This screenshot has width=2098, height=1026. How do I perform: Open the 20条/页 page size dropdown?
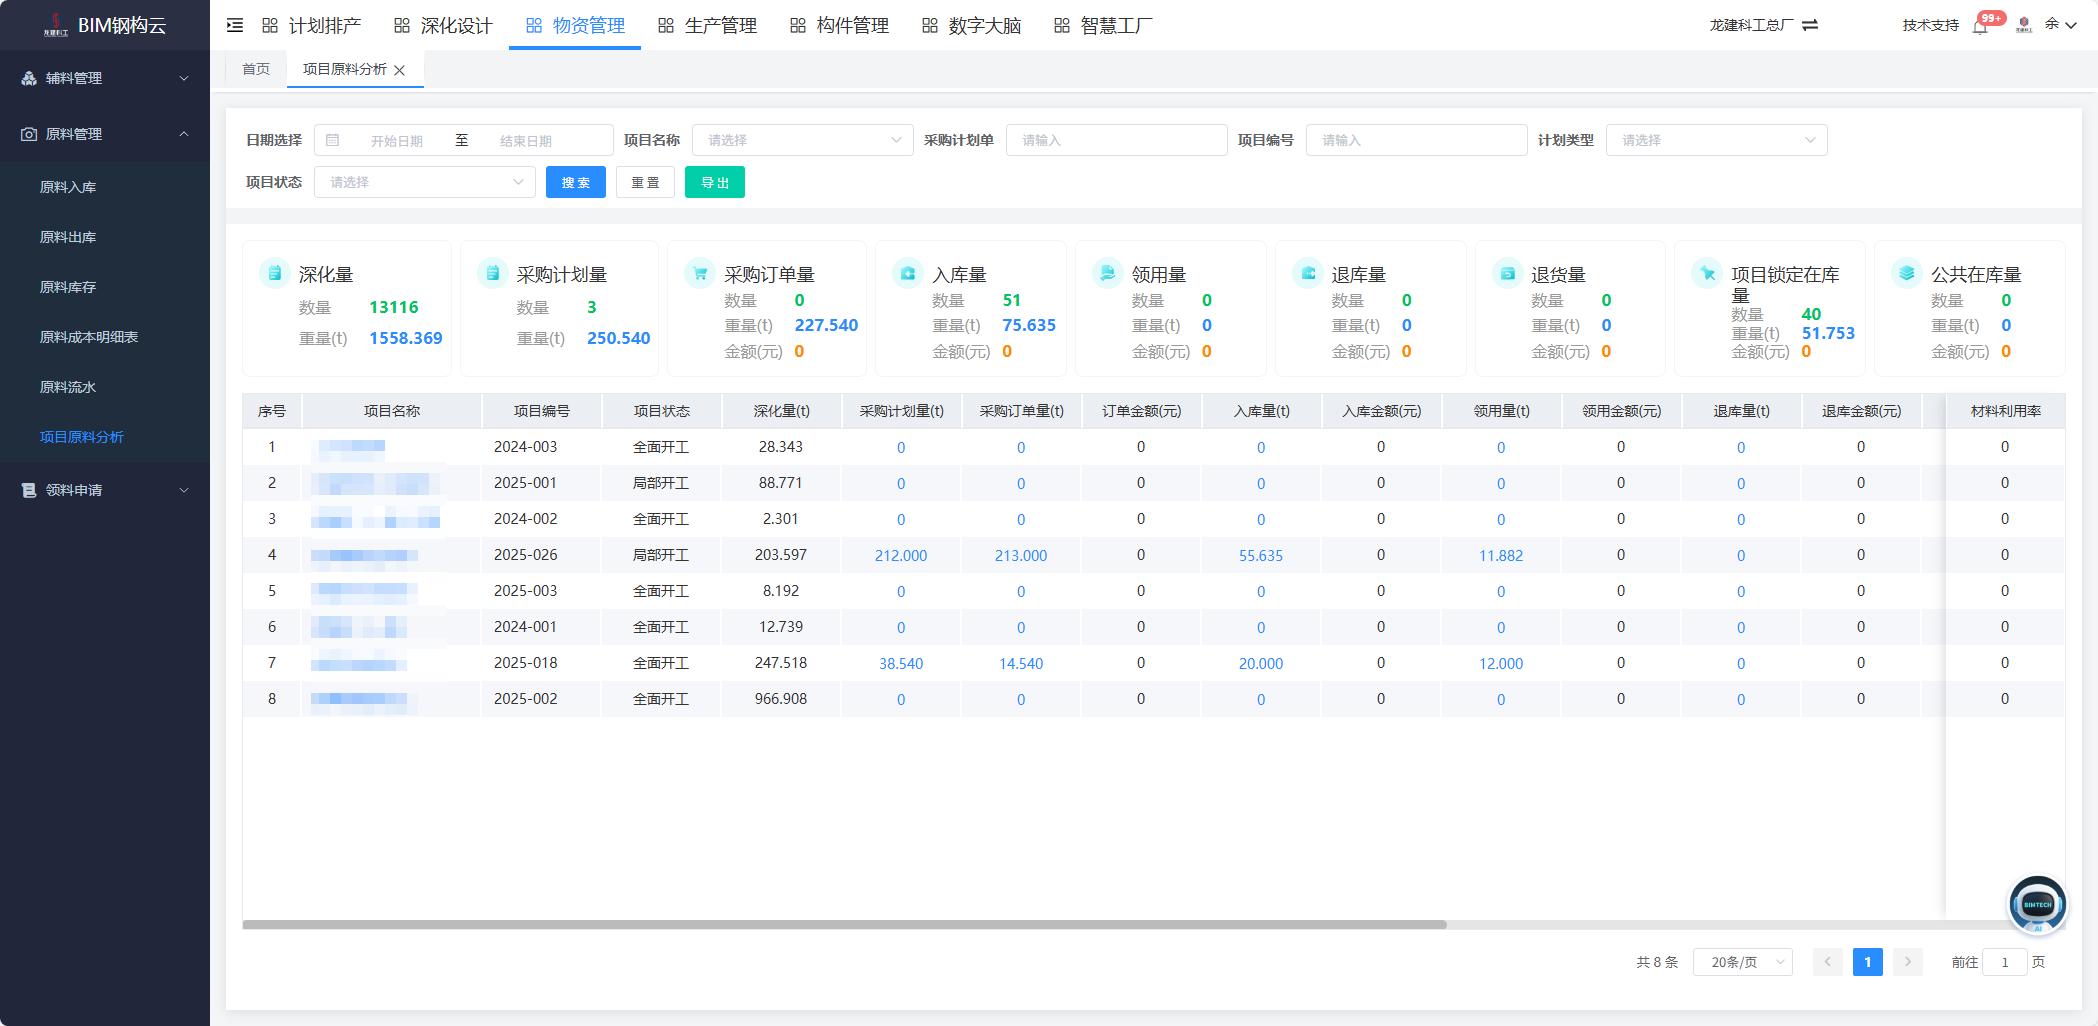(1742, 962)
